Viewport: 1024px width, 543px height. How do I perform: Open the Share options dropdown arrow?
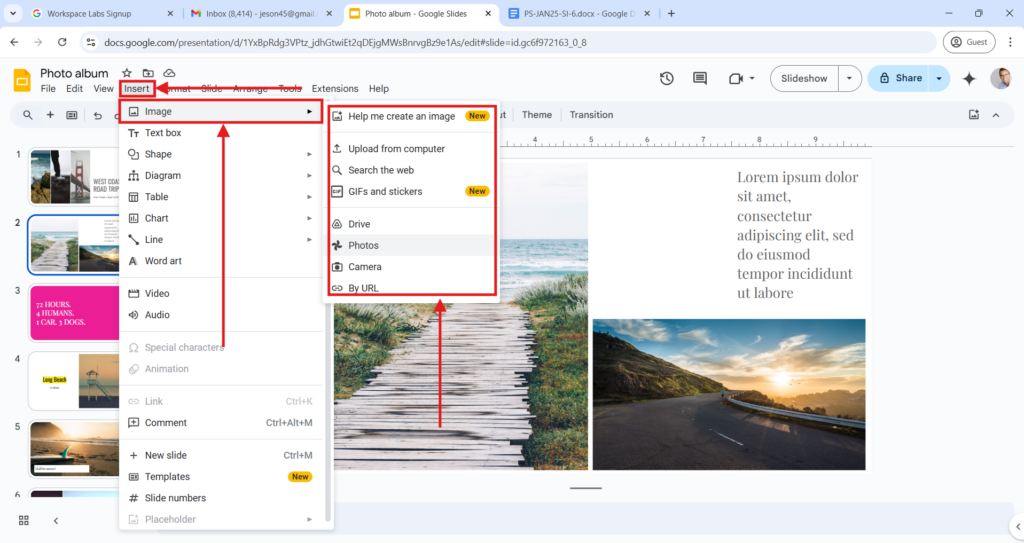[939, 78]
